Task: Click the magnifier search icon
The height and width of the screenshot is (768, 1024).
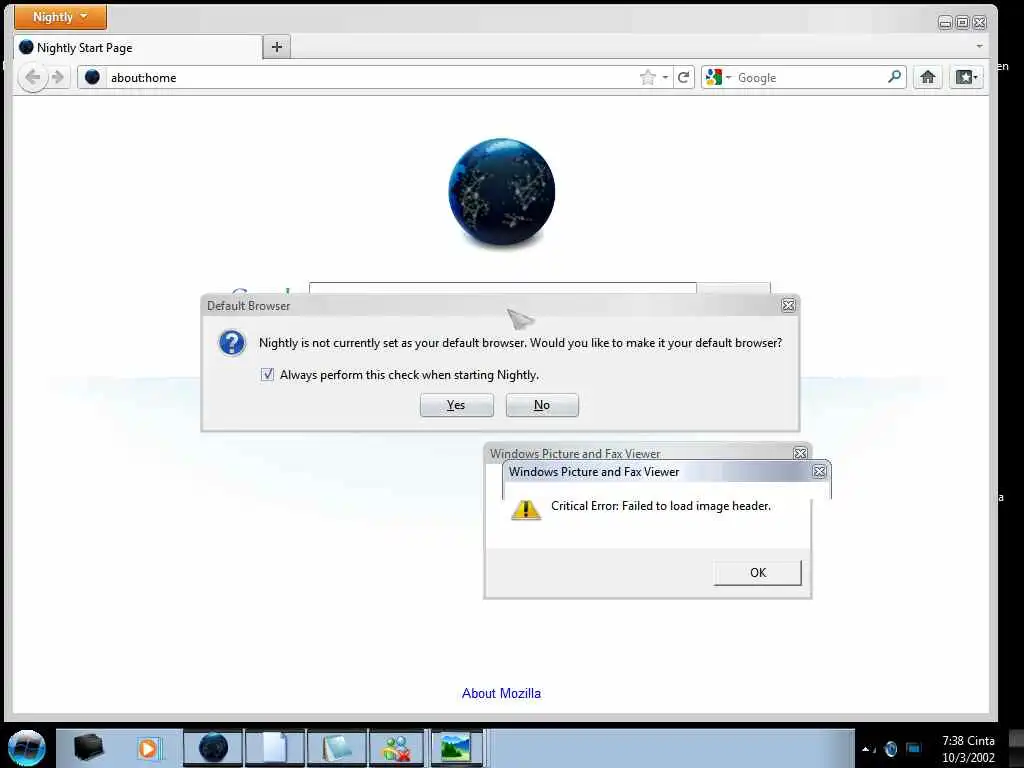Action: tap(895, 77)
